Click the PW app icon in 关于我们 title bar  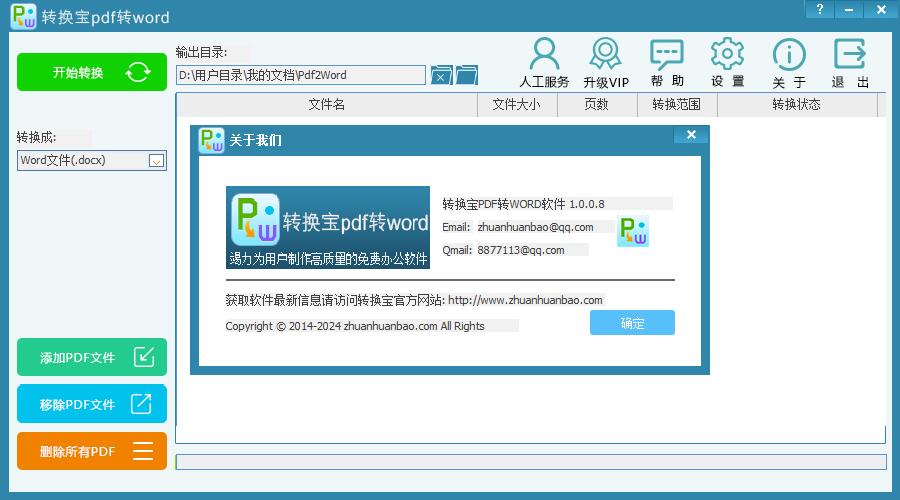[x=211, y=140]
